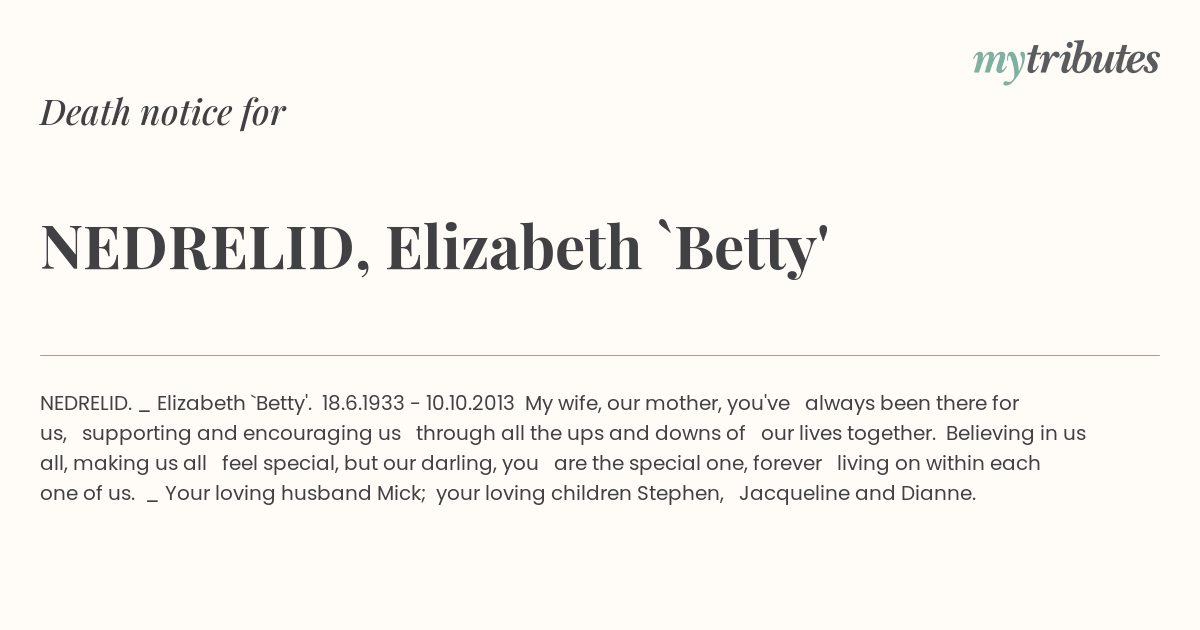Click the name Stephen in the notice
This screenshot has height=630, width=1200.
(x=680, y=494)
